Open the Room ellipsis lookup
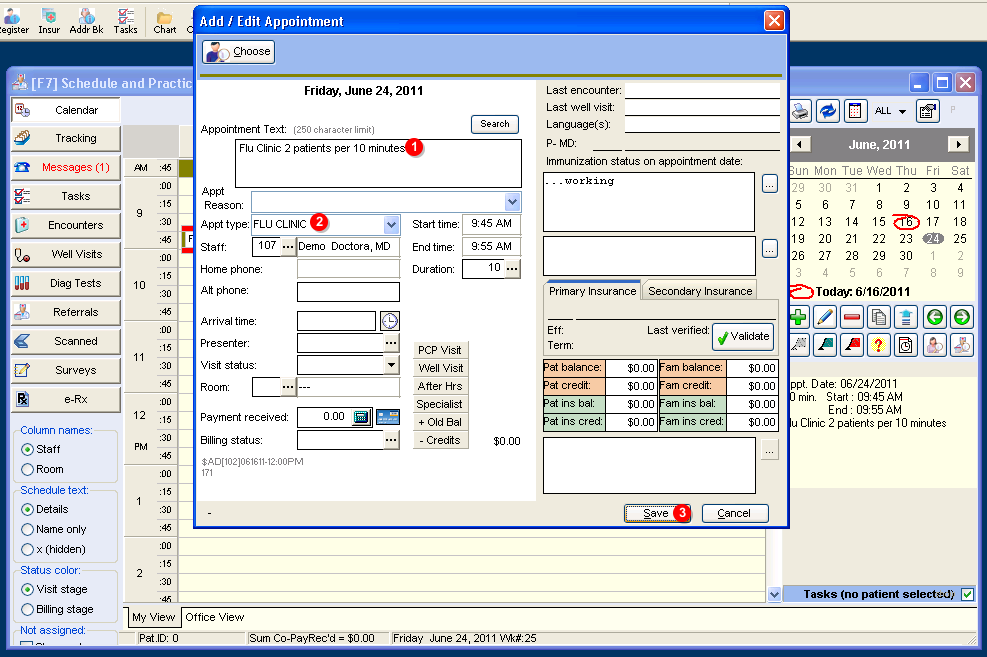This screenshot has width=987, height=657. 288,386
